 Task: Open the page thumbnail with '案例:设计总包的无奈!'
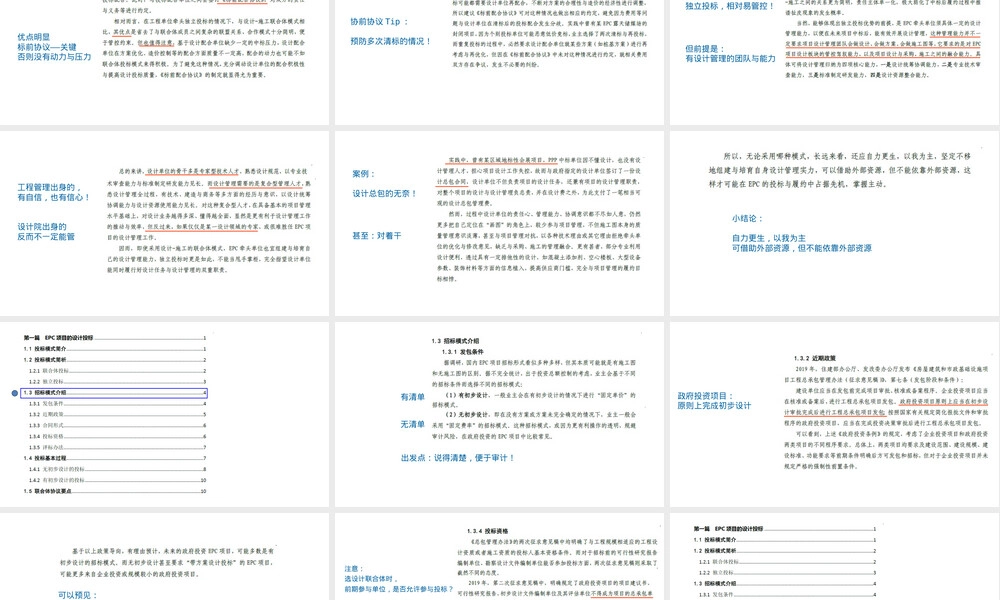(x=499, y=223)
